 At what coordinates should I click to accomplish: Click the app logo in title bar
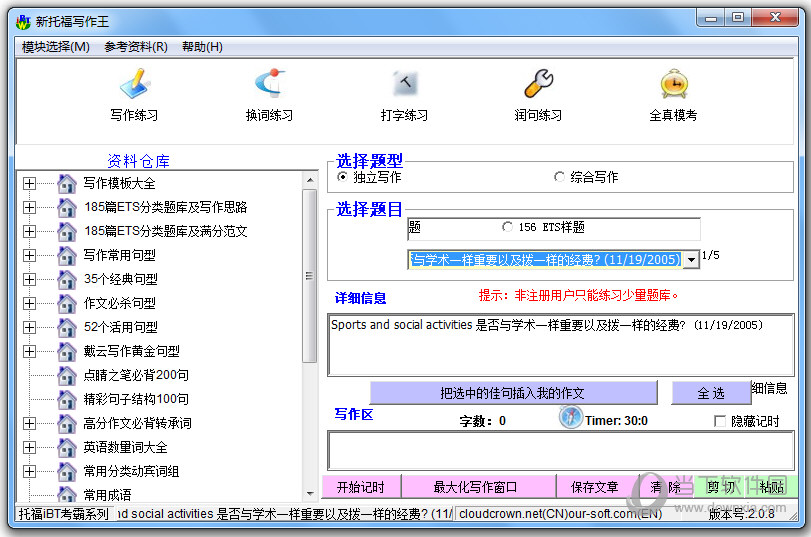point(23,22)
